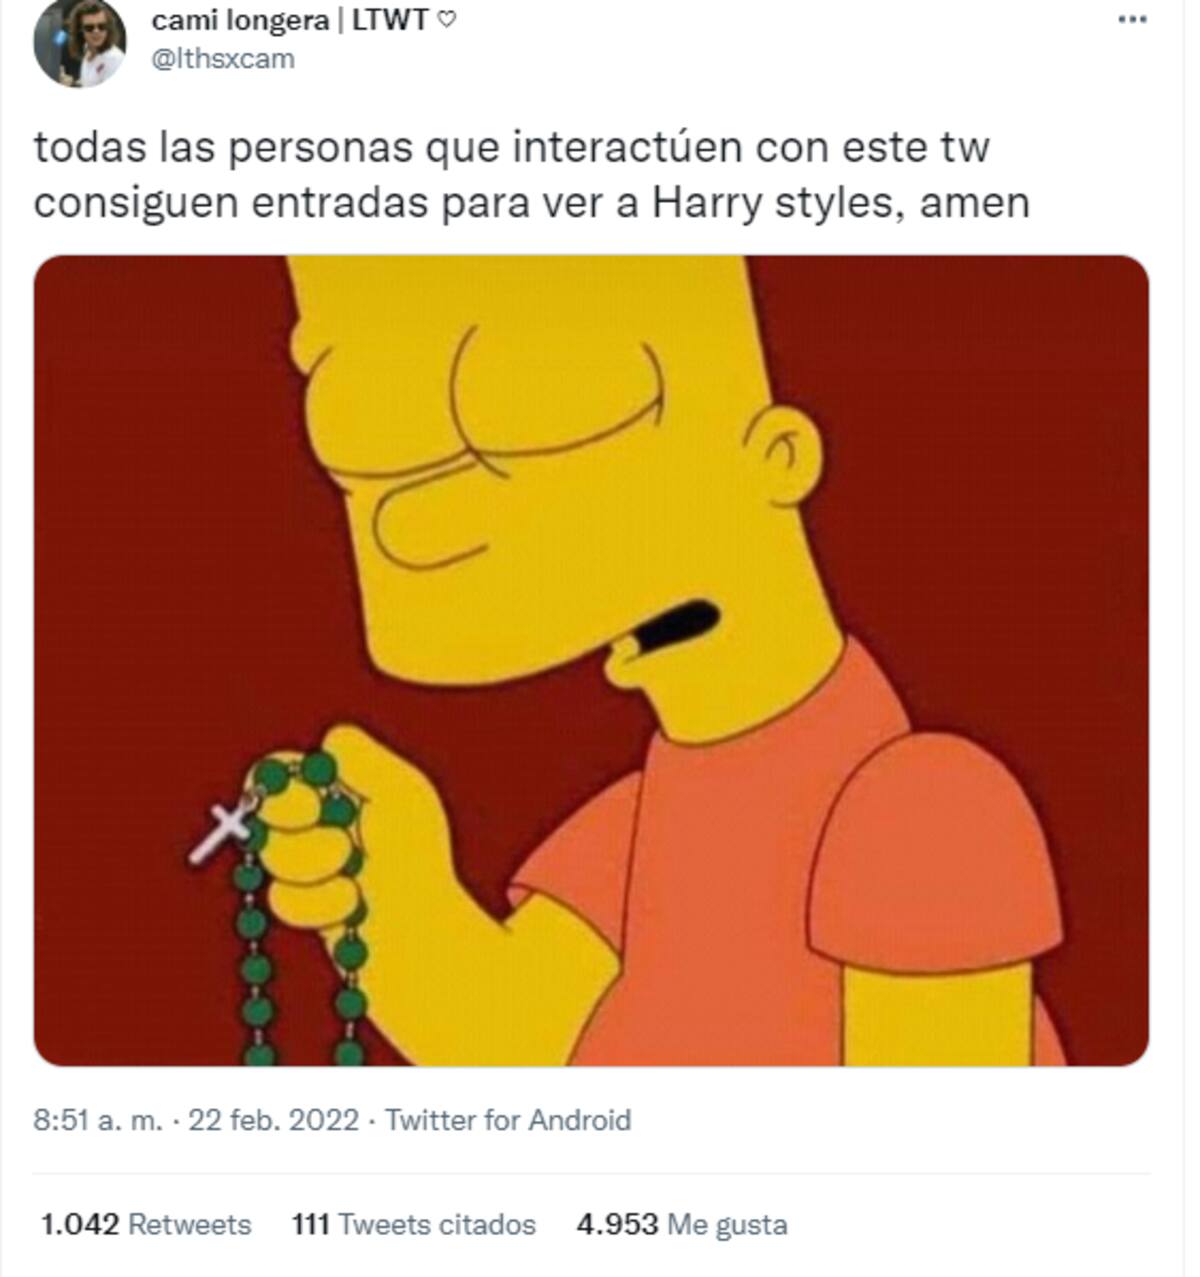The height and width of the screenshot is (1277, 1200).
Task: Open the three-dots more options menu
Action: [1131, 19]
